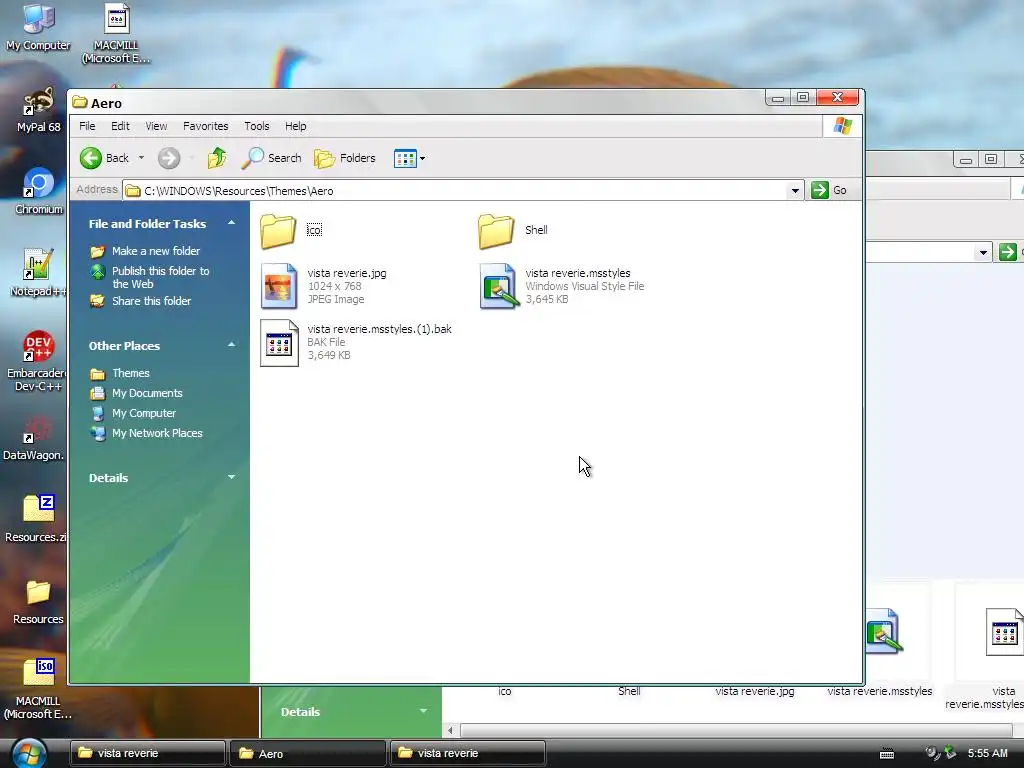Click Publish this folder to the Web
The width and height of the screenshot is (1024, 768).
[x=160, y=277]
